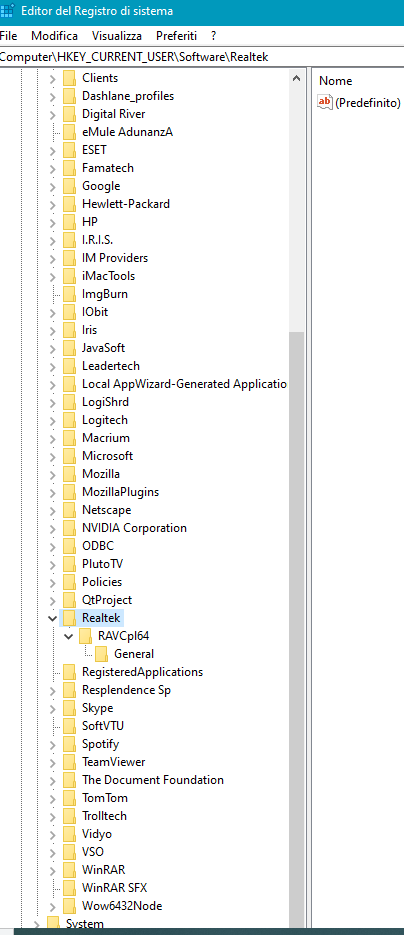Click the IM Providers folder icon
Viewport: 404px width, 935px height.
(70, 258)
